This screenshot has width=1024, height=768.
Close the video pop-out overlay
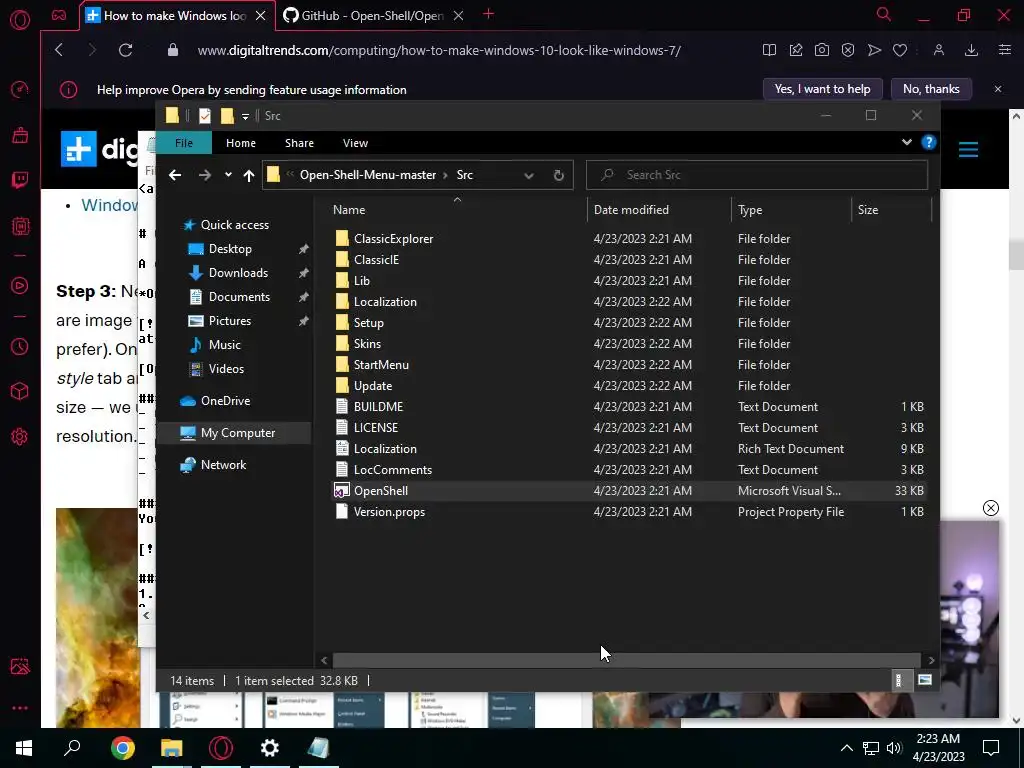coord(991,508)
